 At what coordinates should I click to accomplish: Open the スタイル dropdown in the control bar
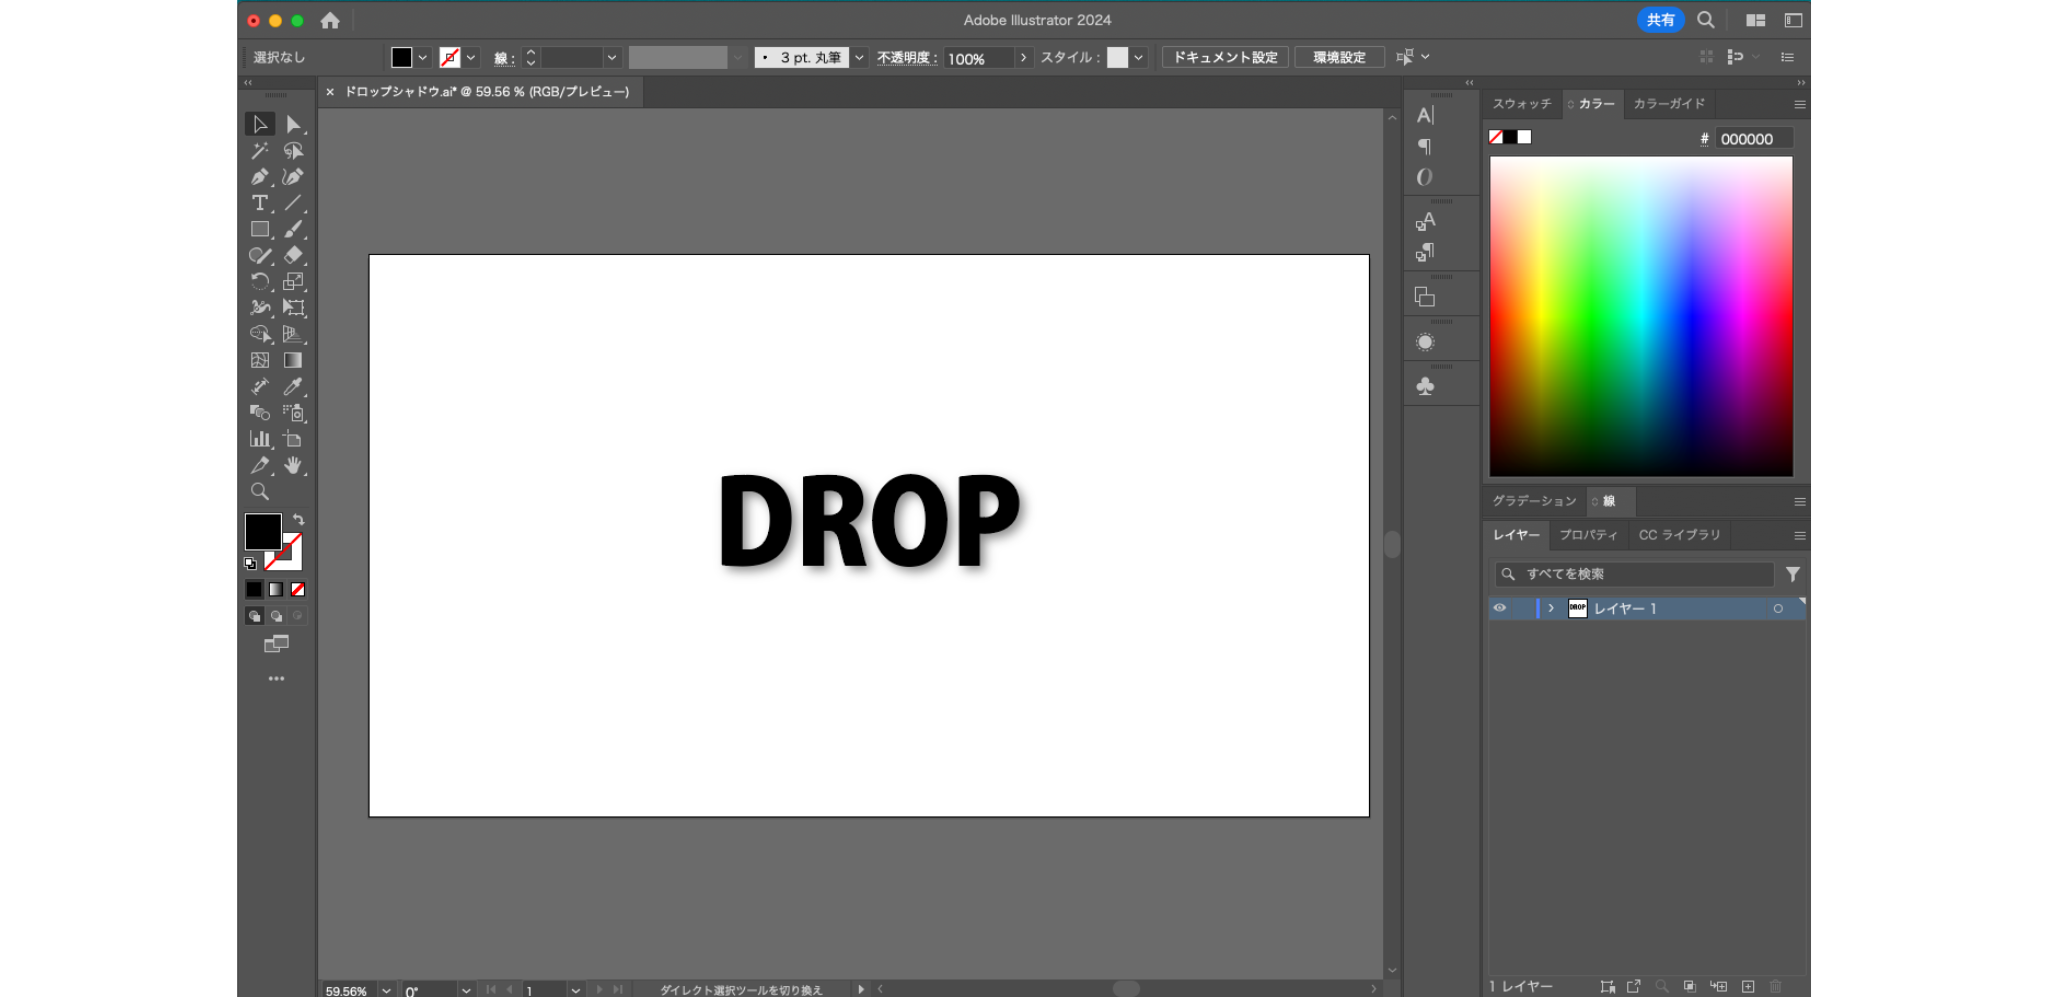tap(1139, 57)
